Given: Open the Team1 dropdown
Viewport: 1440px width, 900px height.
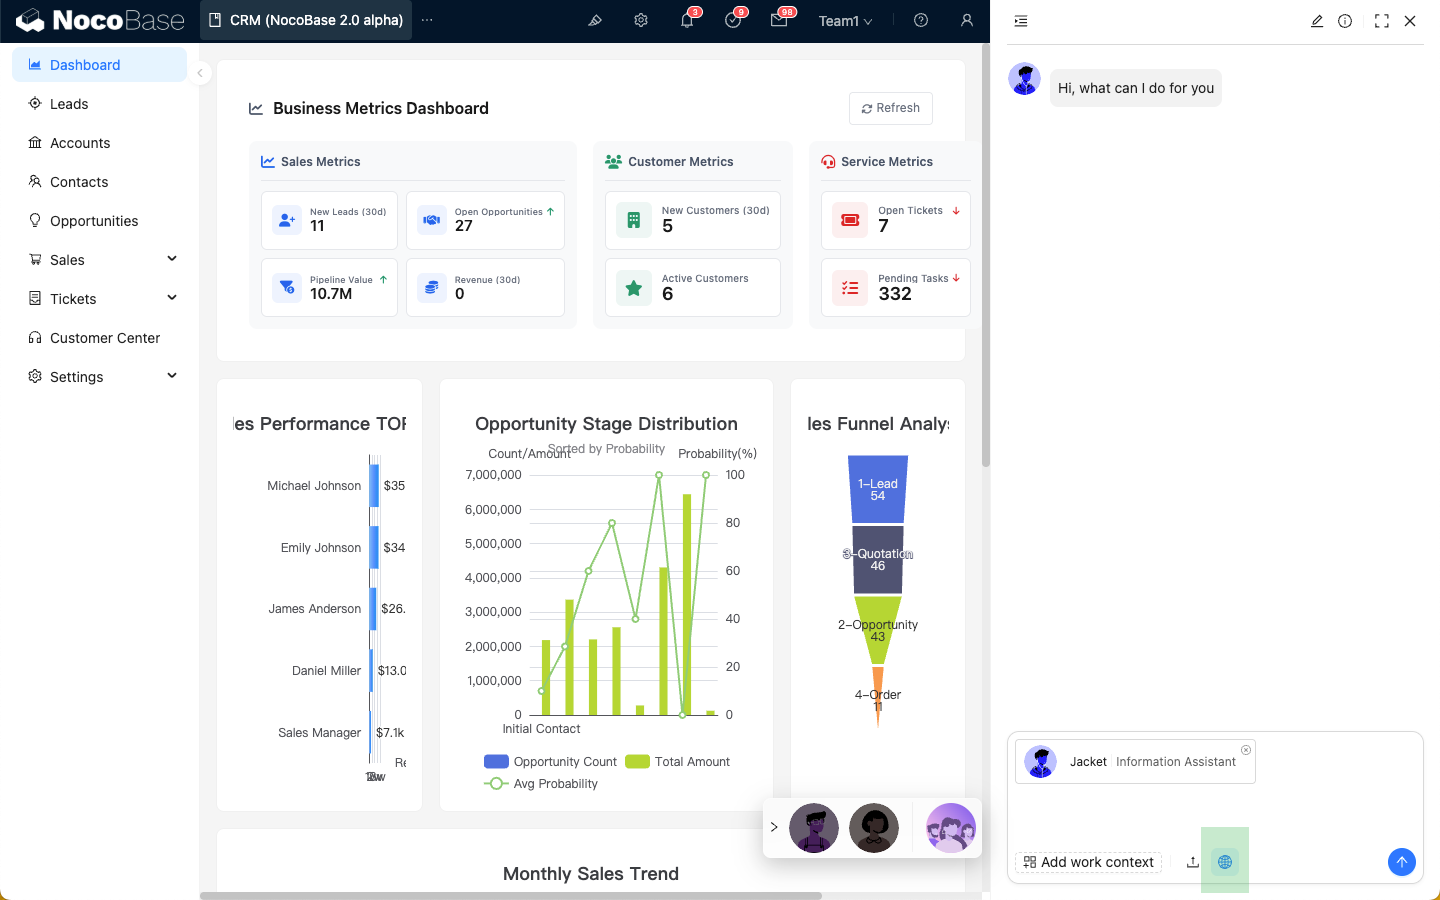Looking at the screenshot, I should (845, 21).
